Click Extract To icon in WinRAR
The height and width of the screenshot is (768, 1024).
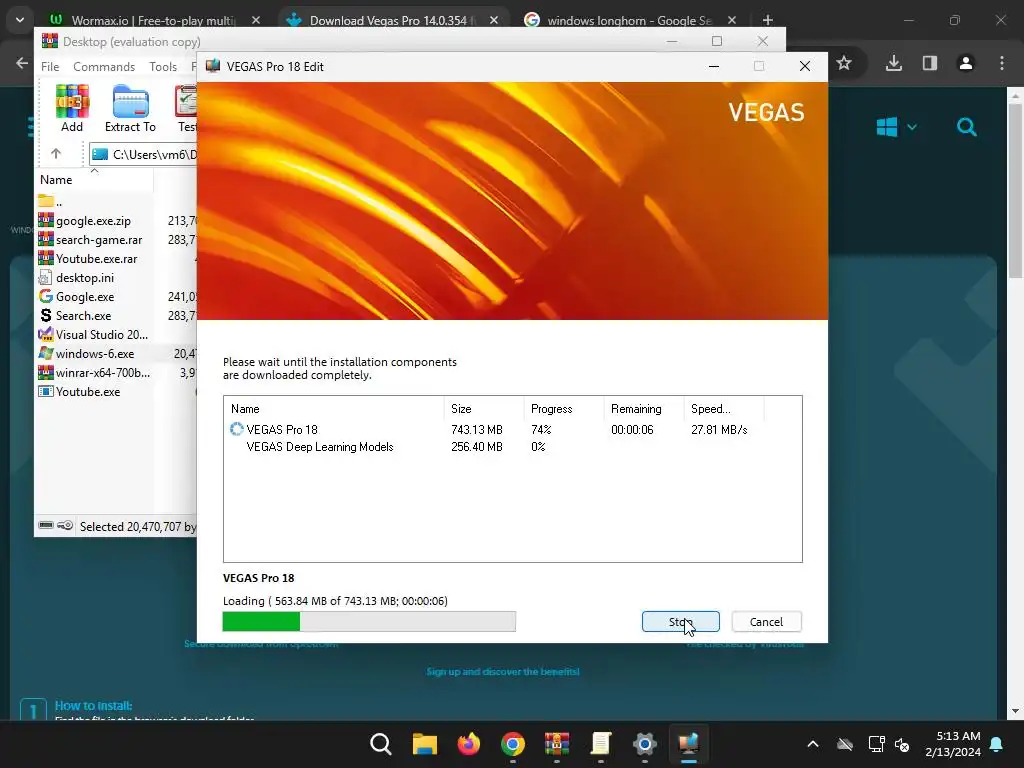(130, 108)
